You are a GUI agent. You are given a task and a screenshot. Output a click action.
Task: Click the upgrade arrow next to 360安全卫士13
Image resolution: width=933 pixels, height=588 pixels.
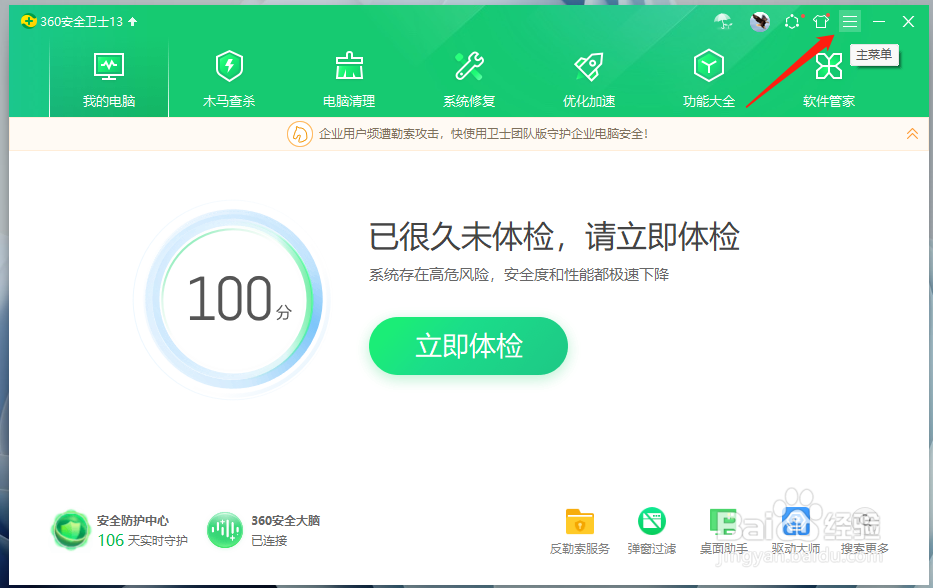[x=133, y=21]
